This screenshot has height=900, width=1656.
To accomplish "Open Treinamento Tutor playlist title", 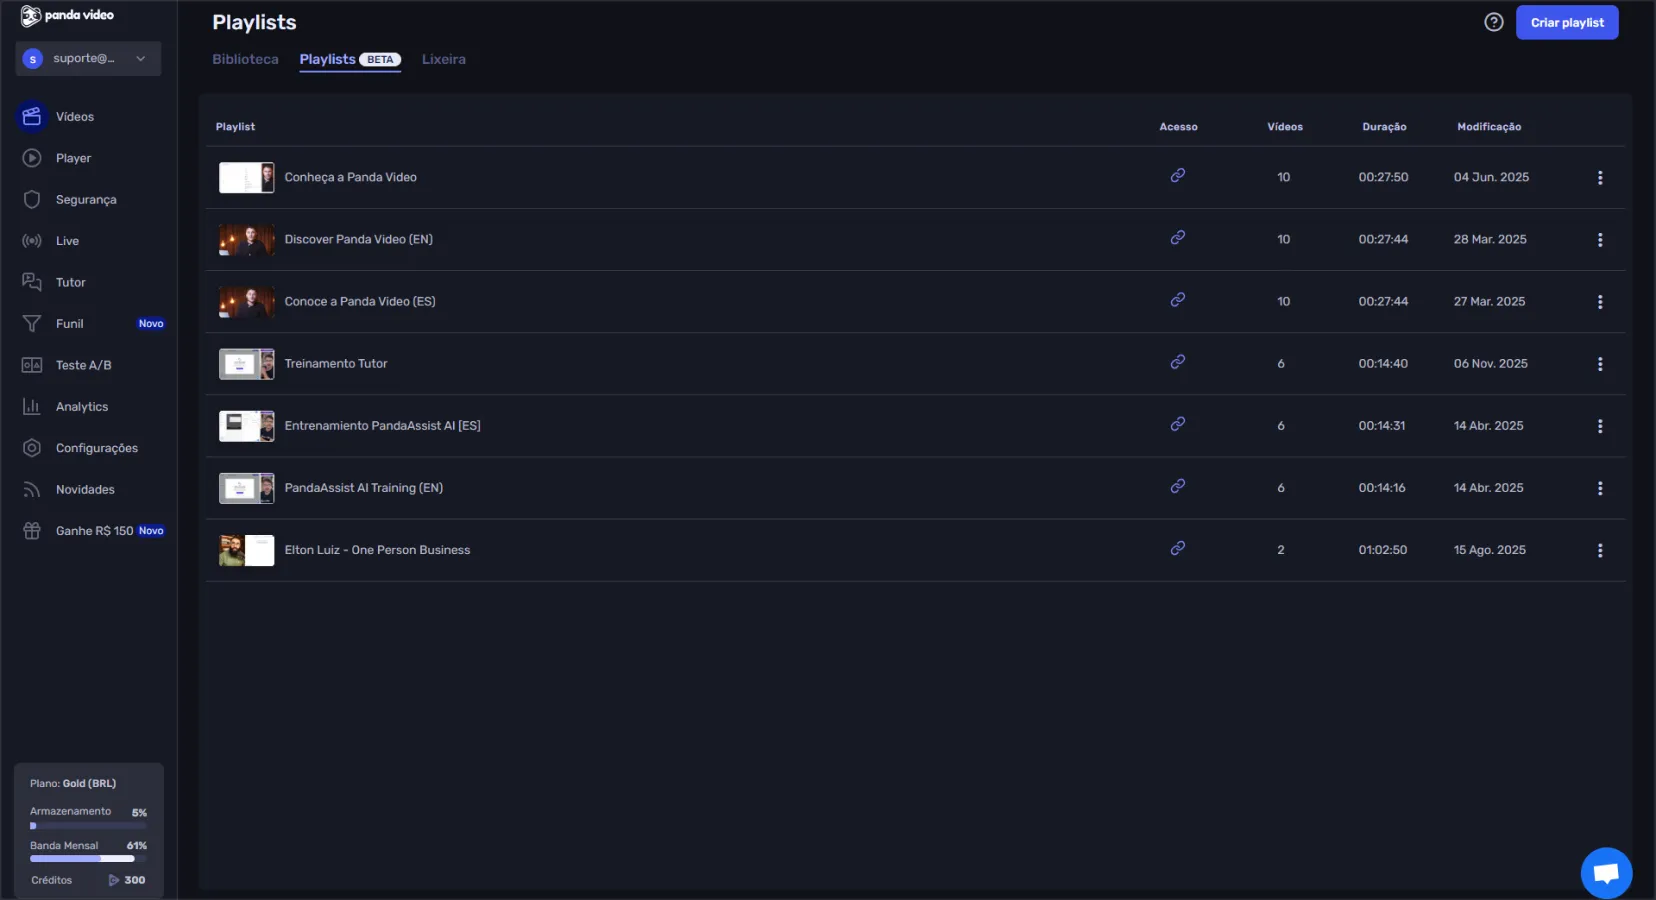I will click(336, 363).
